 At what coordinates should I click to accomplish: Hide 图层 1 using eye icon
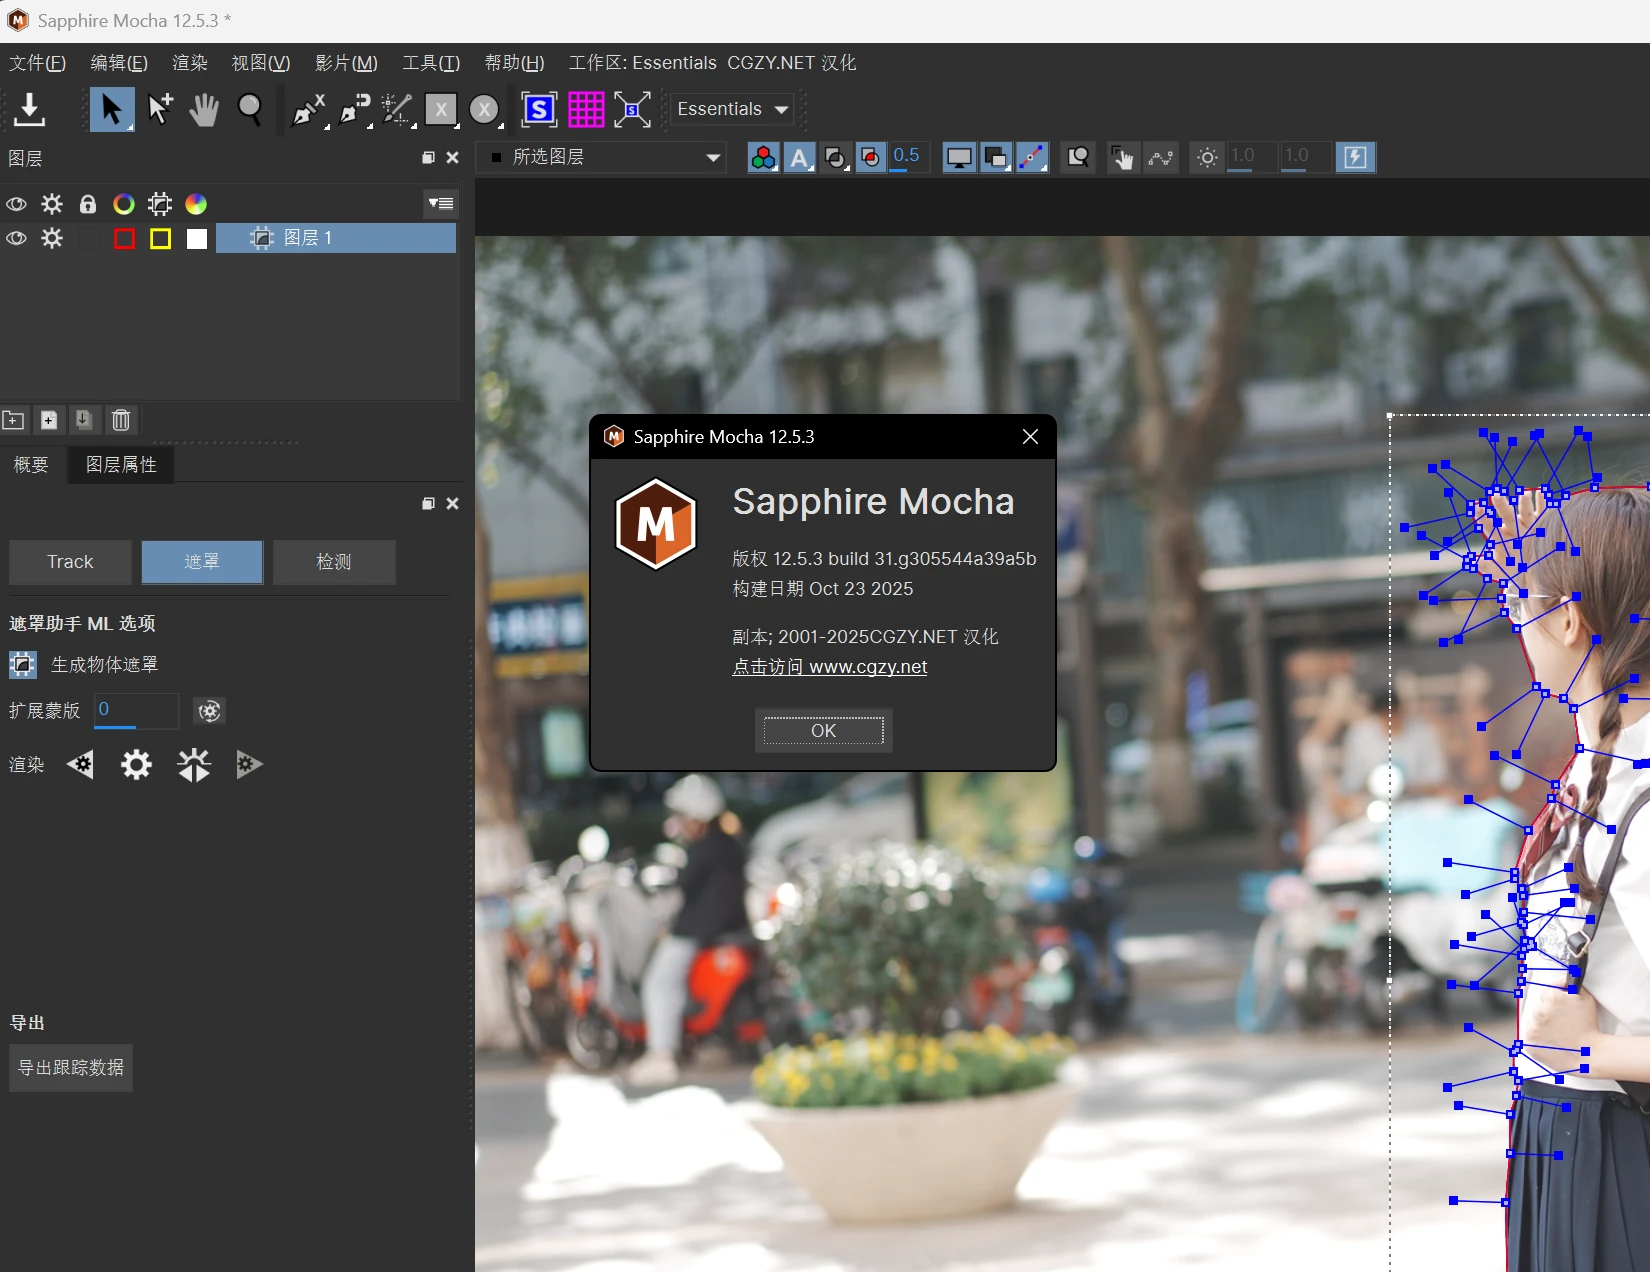16,238
